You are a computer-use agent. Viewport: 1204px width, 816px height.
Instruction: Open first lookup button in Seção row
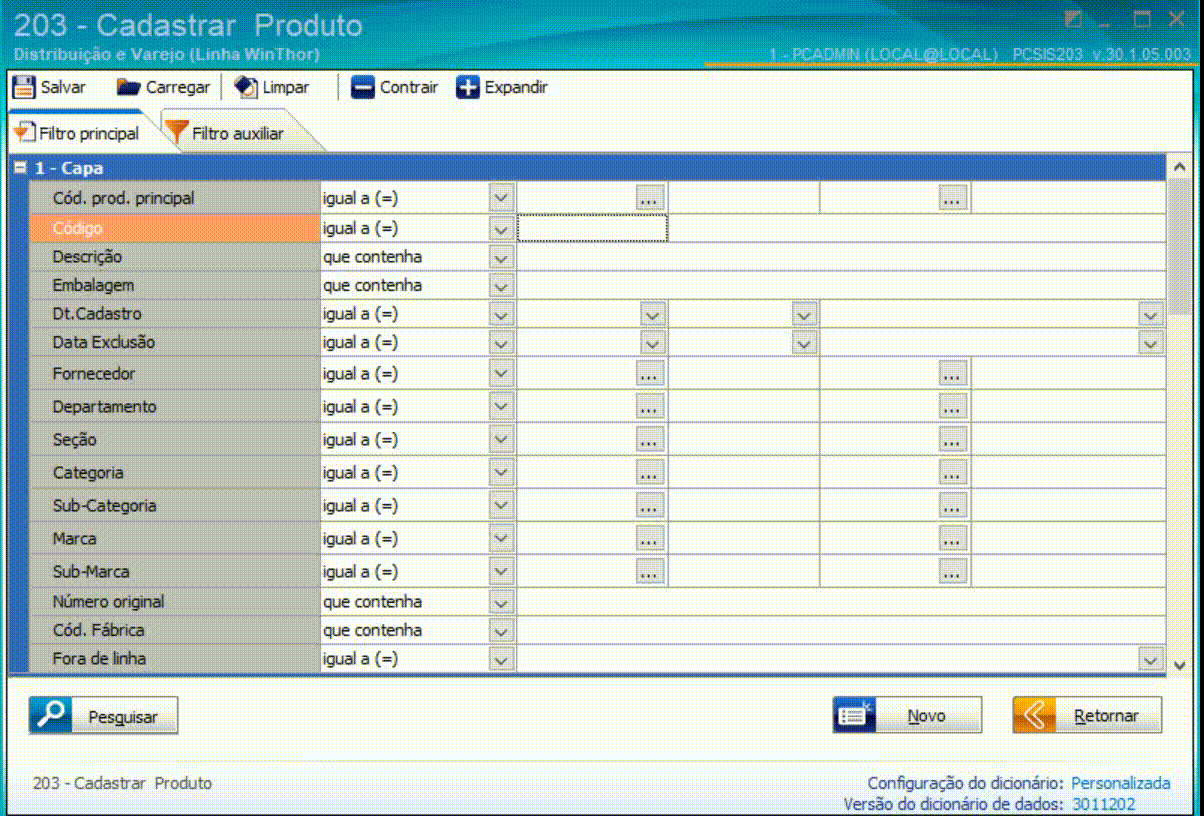pyautogui.click(x=650, y=440)
